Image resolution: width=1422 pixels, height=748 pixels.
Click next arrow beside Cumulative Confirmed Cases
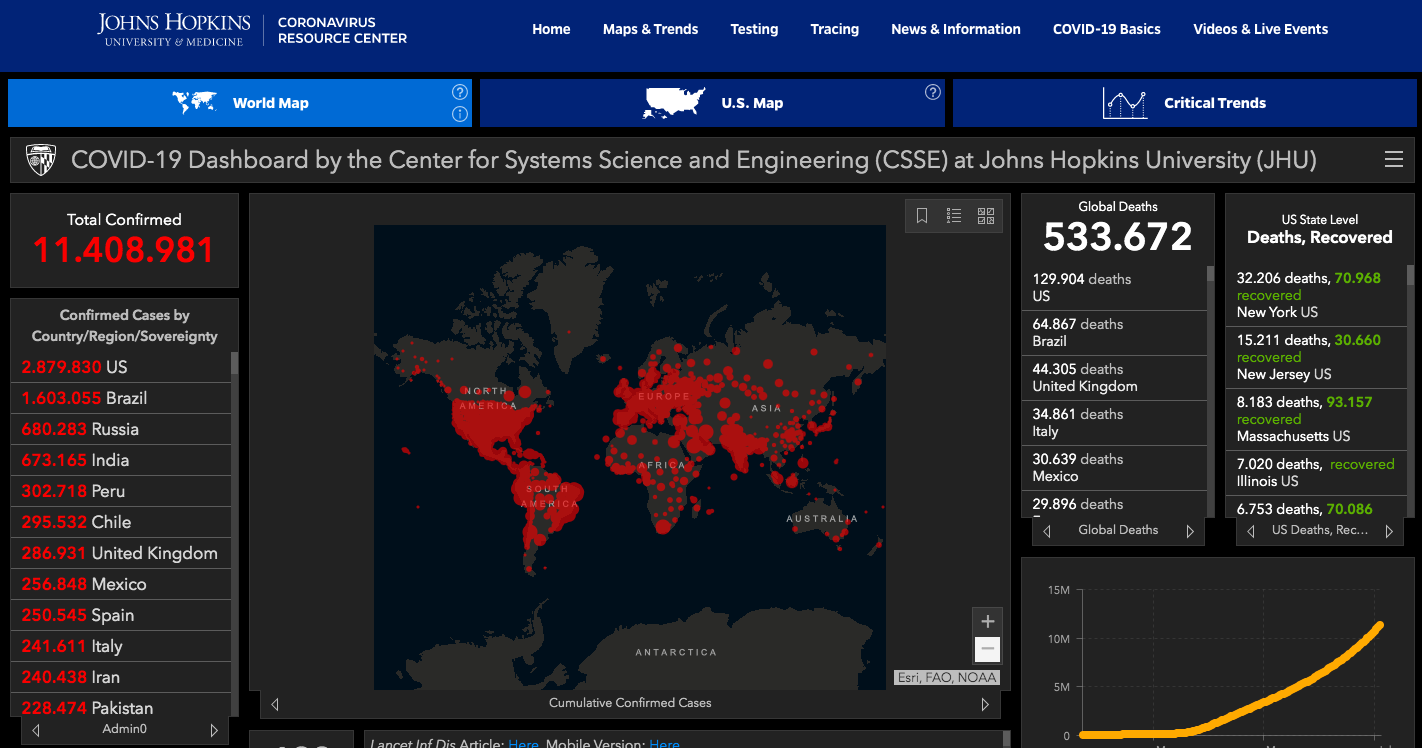tap(984, 704)
